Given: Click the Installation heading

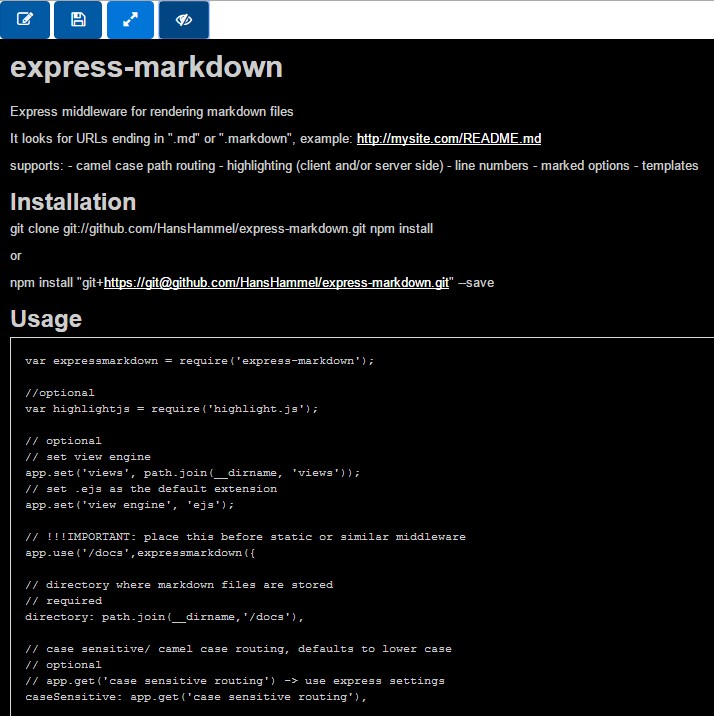Looking at the screenshot, I should [73, 202].
